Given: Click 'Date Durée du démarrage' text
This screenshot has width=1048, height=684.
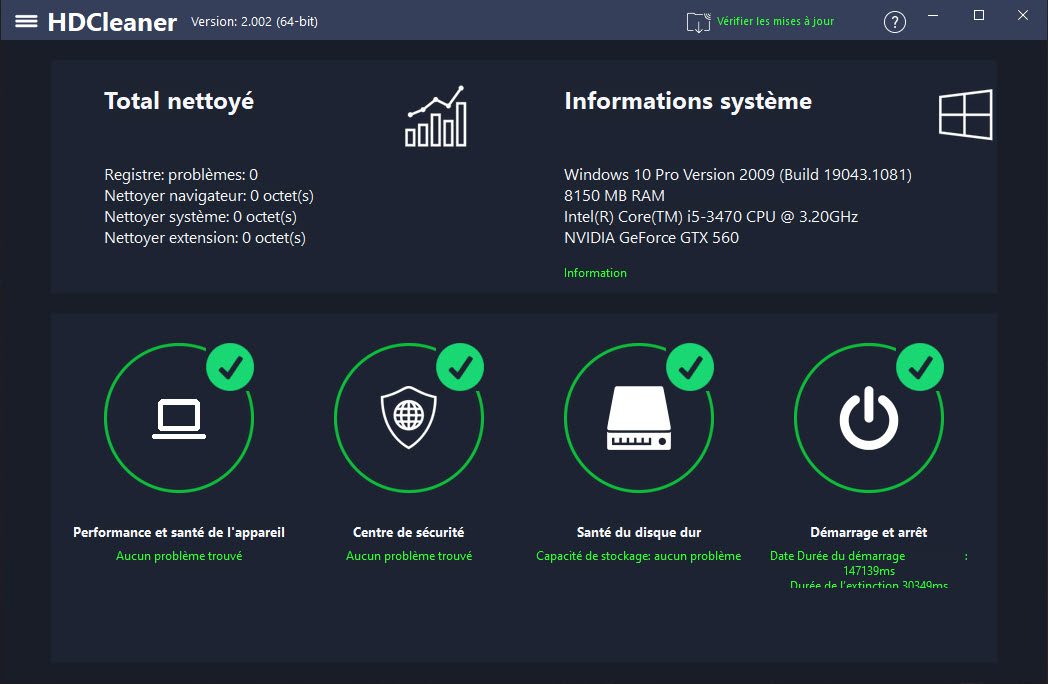Looking at the screenshot, I should (837, 556).
